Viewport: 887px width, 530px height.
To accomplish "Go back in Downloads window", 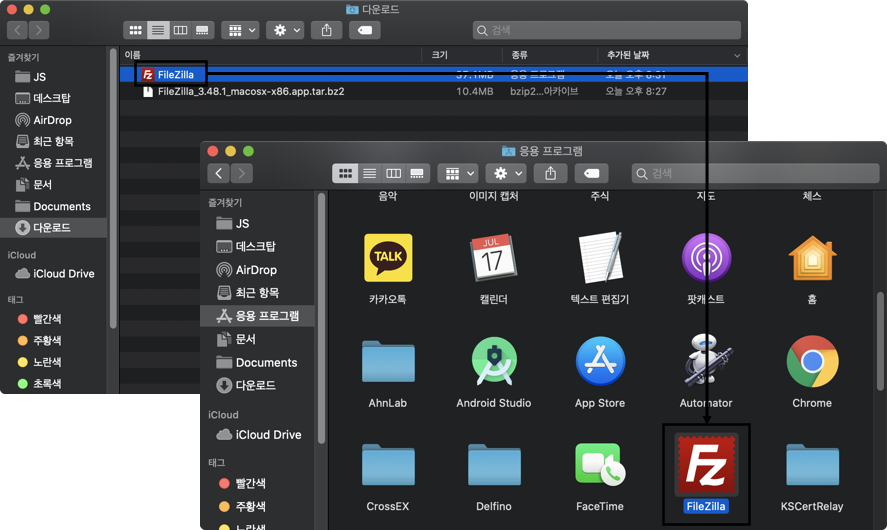I will tap(18, 30).
